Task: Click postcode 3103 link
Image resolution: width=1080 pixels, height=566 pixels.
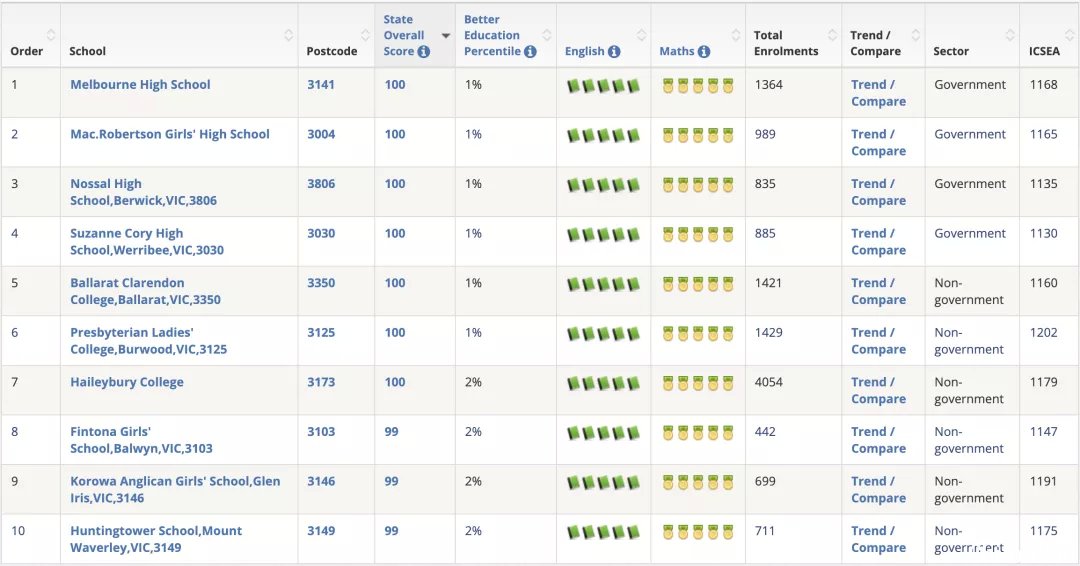Action: 321,432
